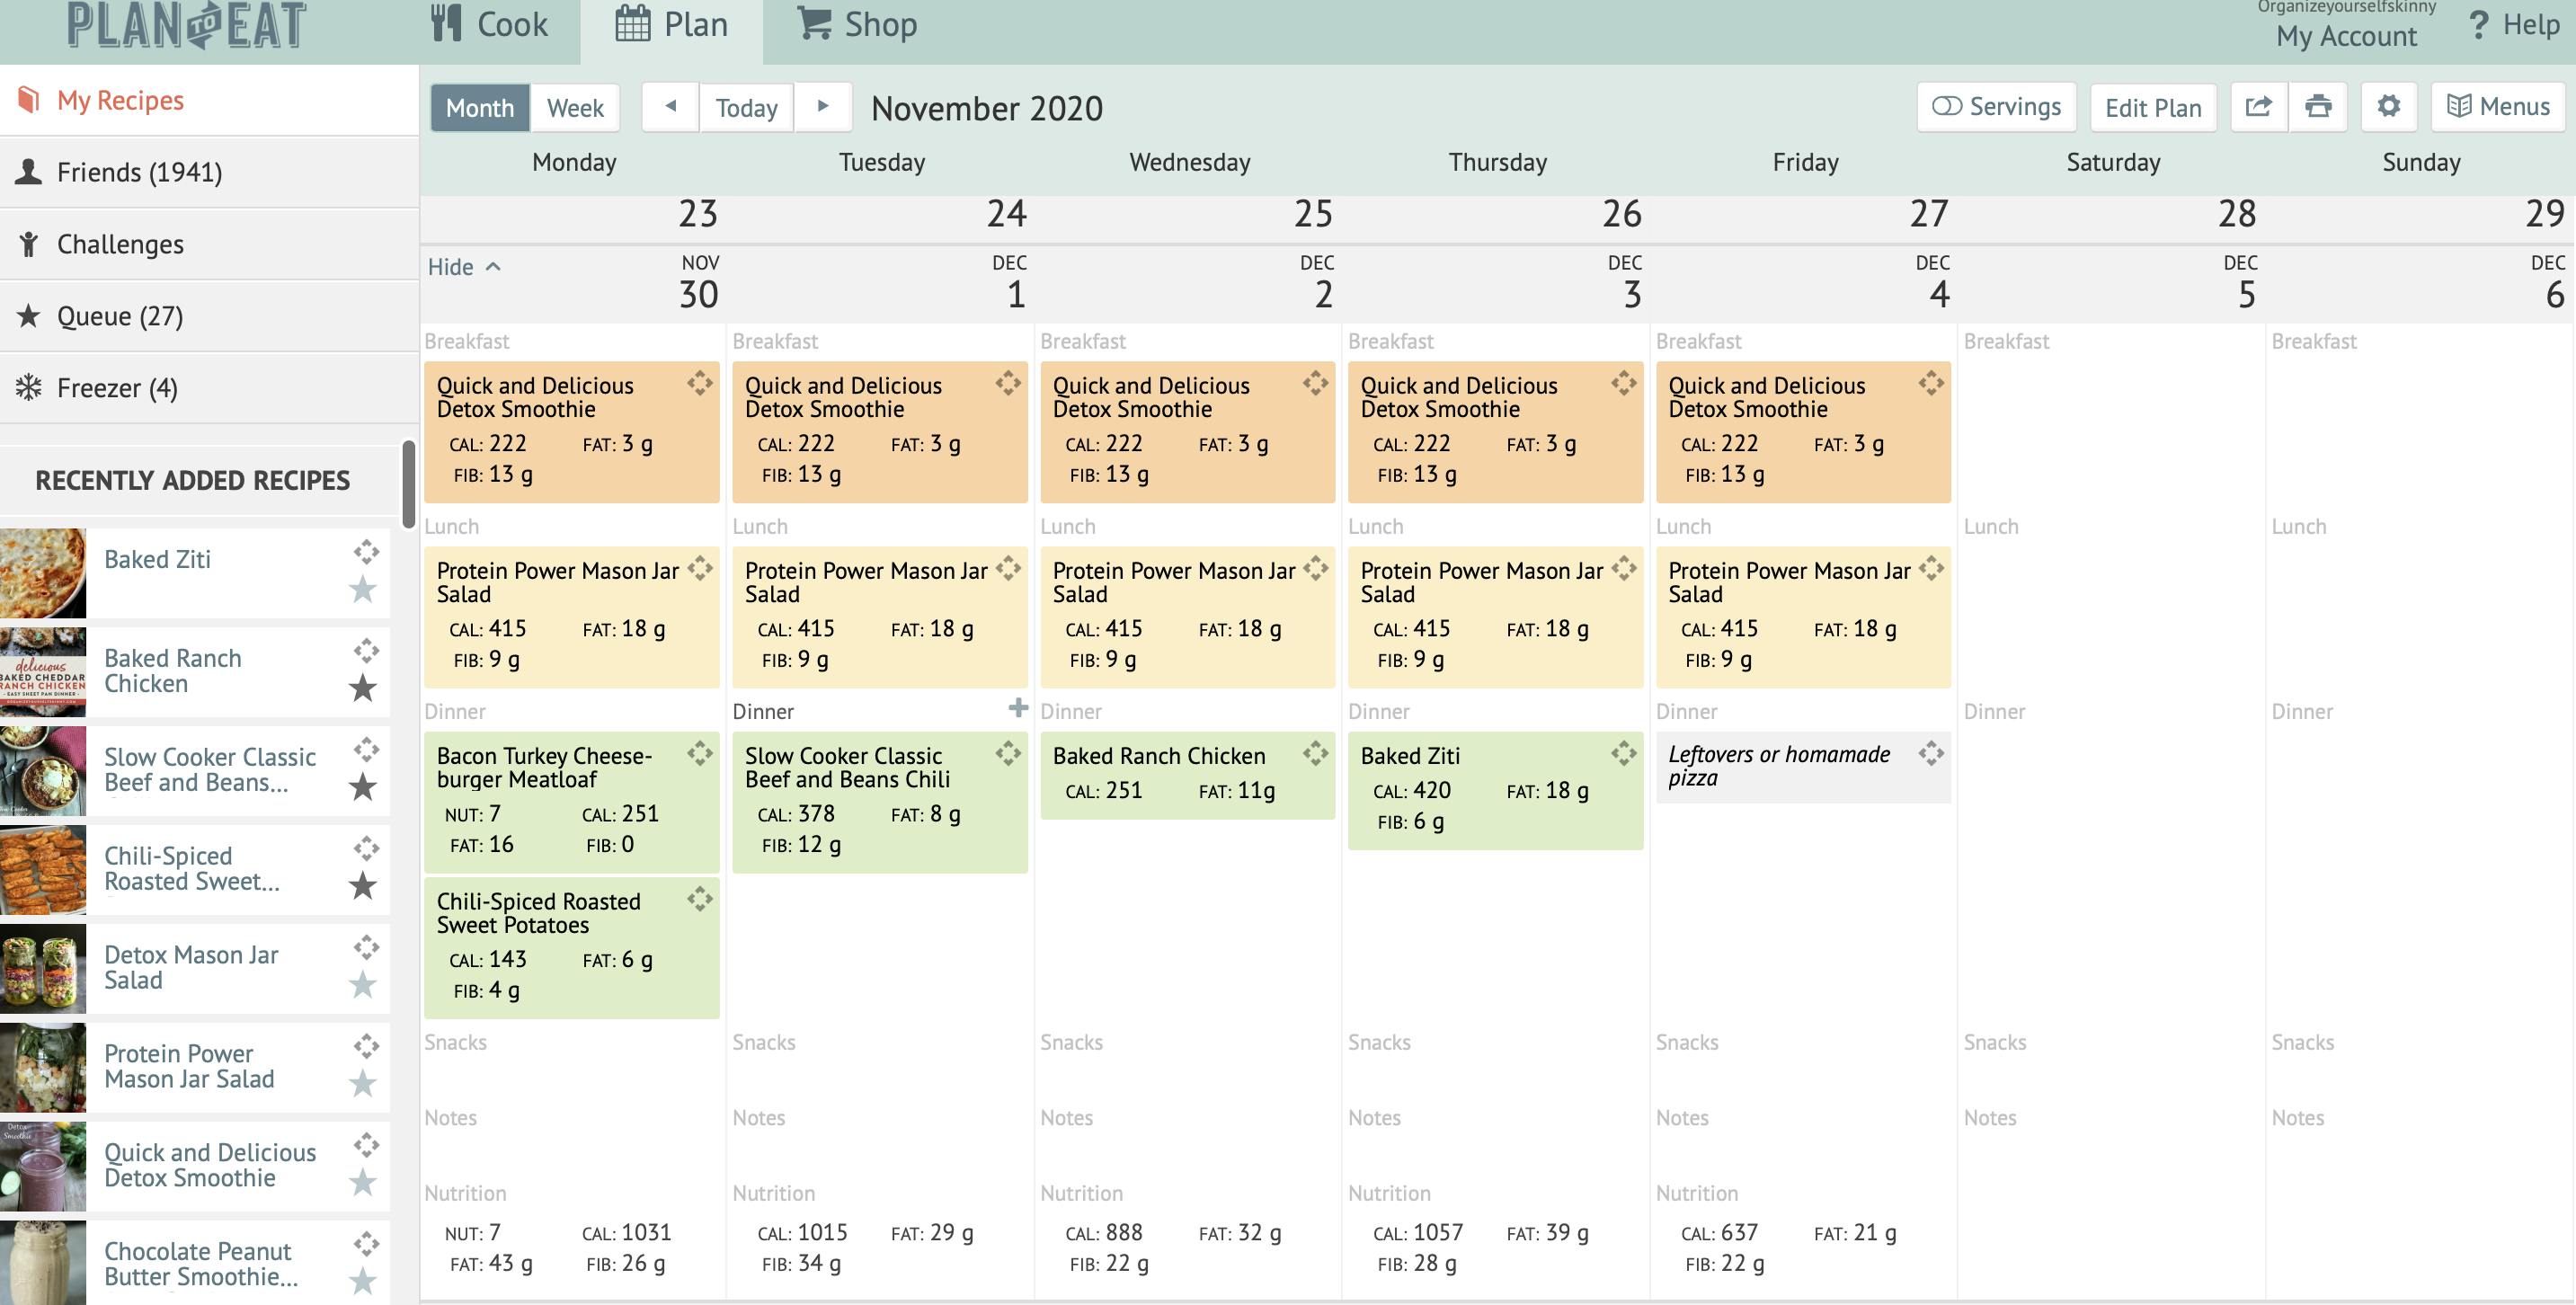This screenshot has height=1305, width=2576.
Task: Switch to the Shop tab
Action: pos(857,24)
